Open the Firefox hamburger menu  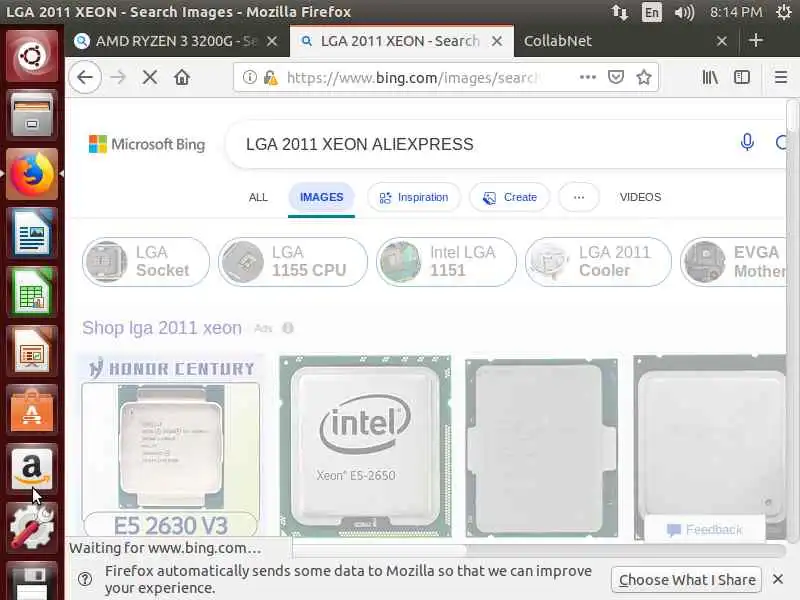click(781, 77)
